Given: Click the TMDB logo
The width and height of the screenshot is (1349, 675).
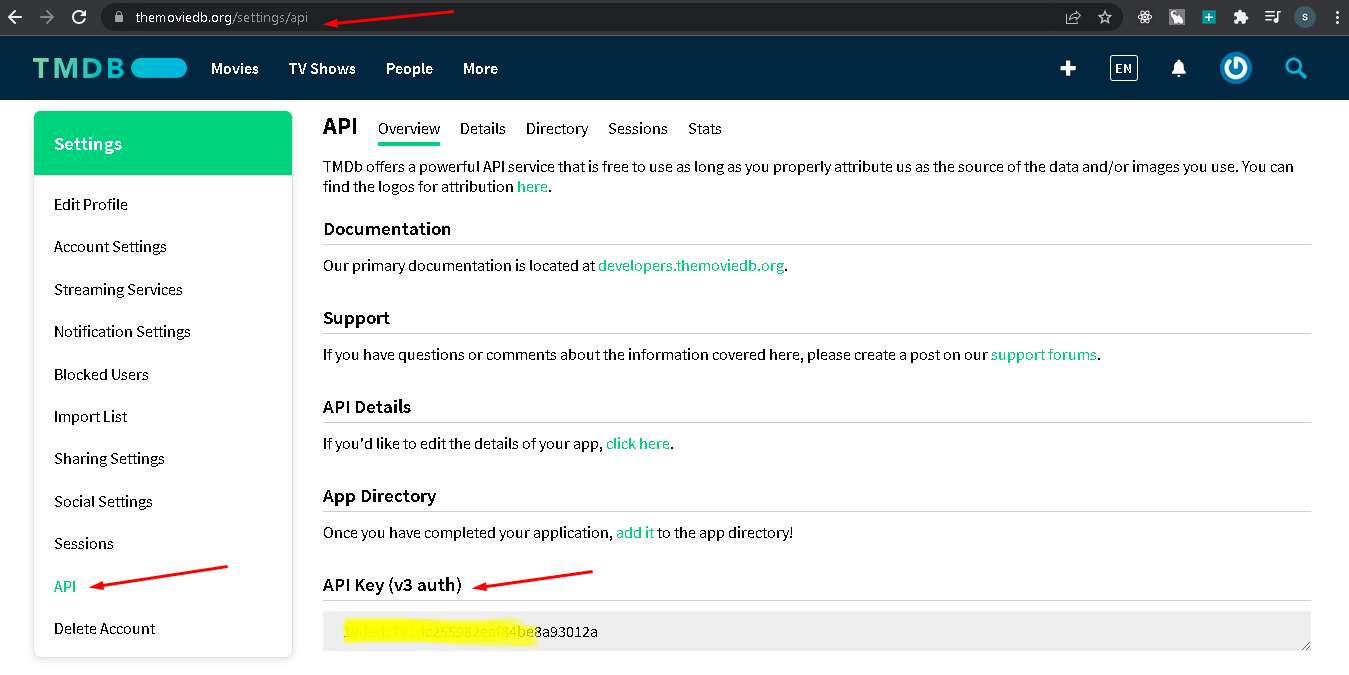Looking at the screenshot, I should [x=110, y=68].
